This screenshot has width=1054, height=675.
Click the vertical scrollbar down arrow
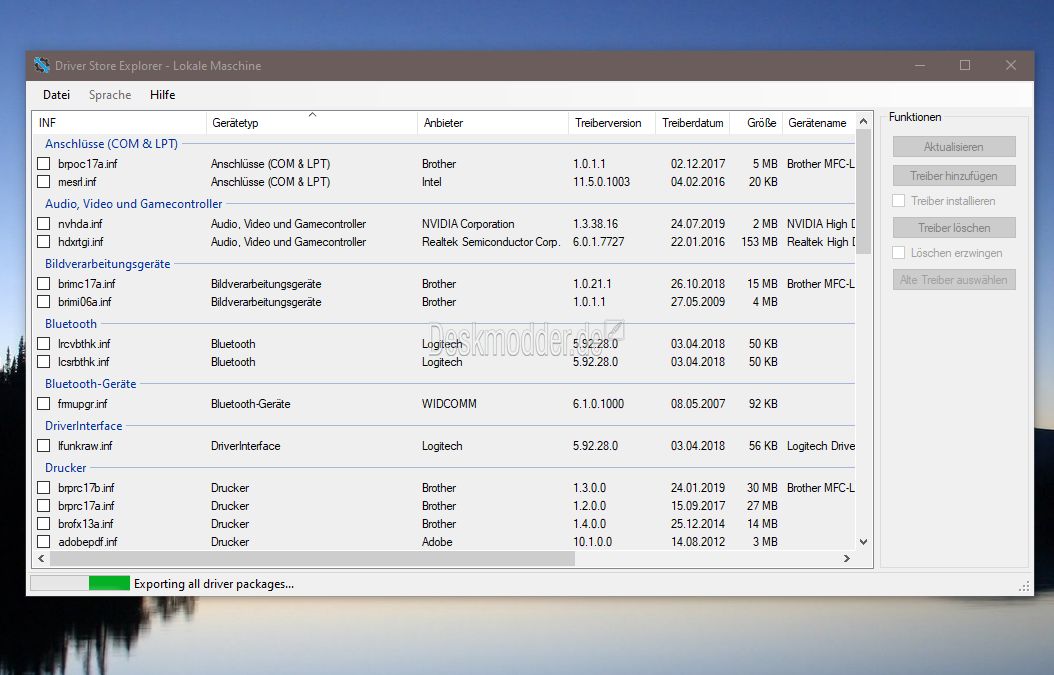point(864,542)
